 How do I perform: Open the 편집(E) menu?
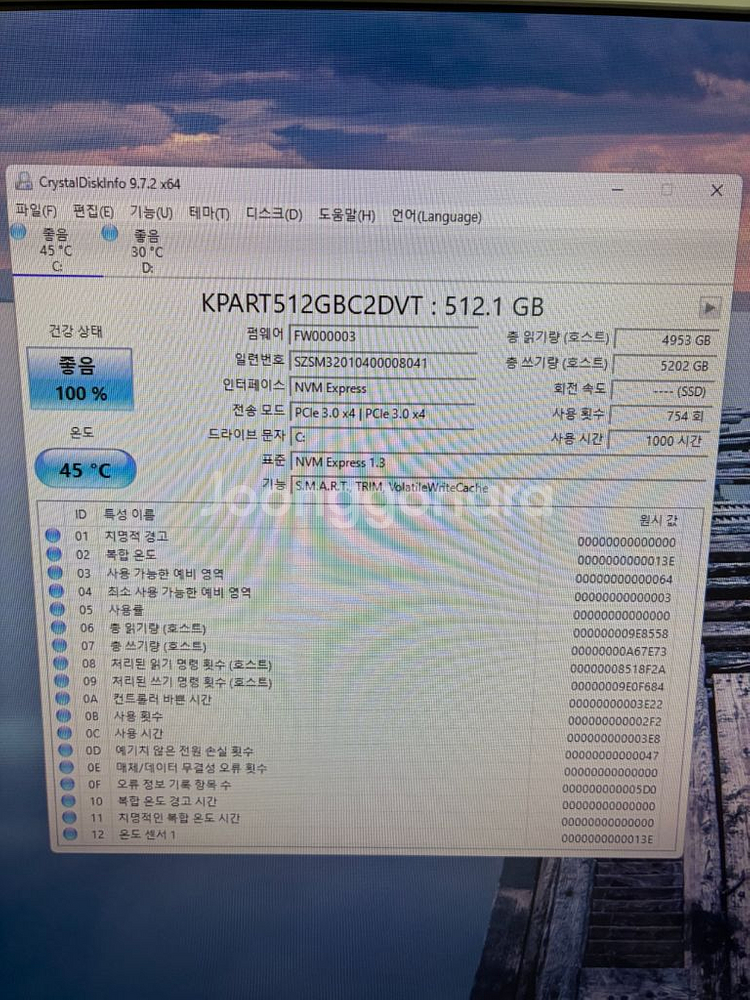[x=93, y=211]
